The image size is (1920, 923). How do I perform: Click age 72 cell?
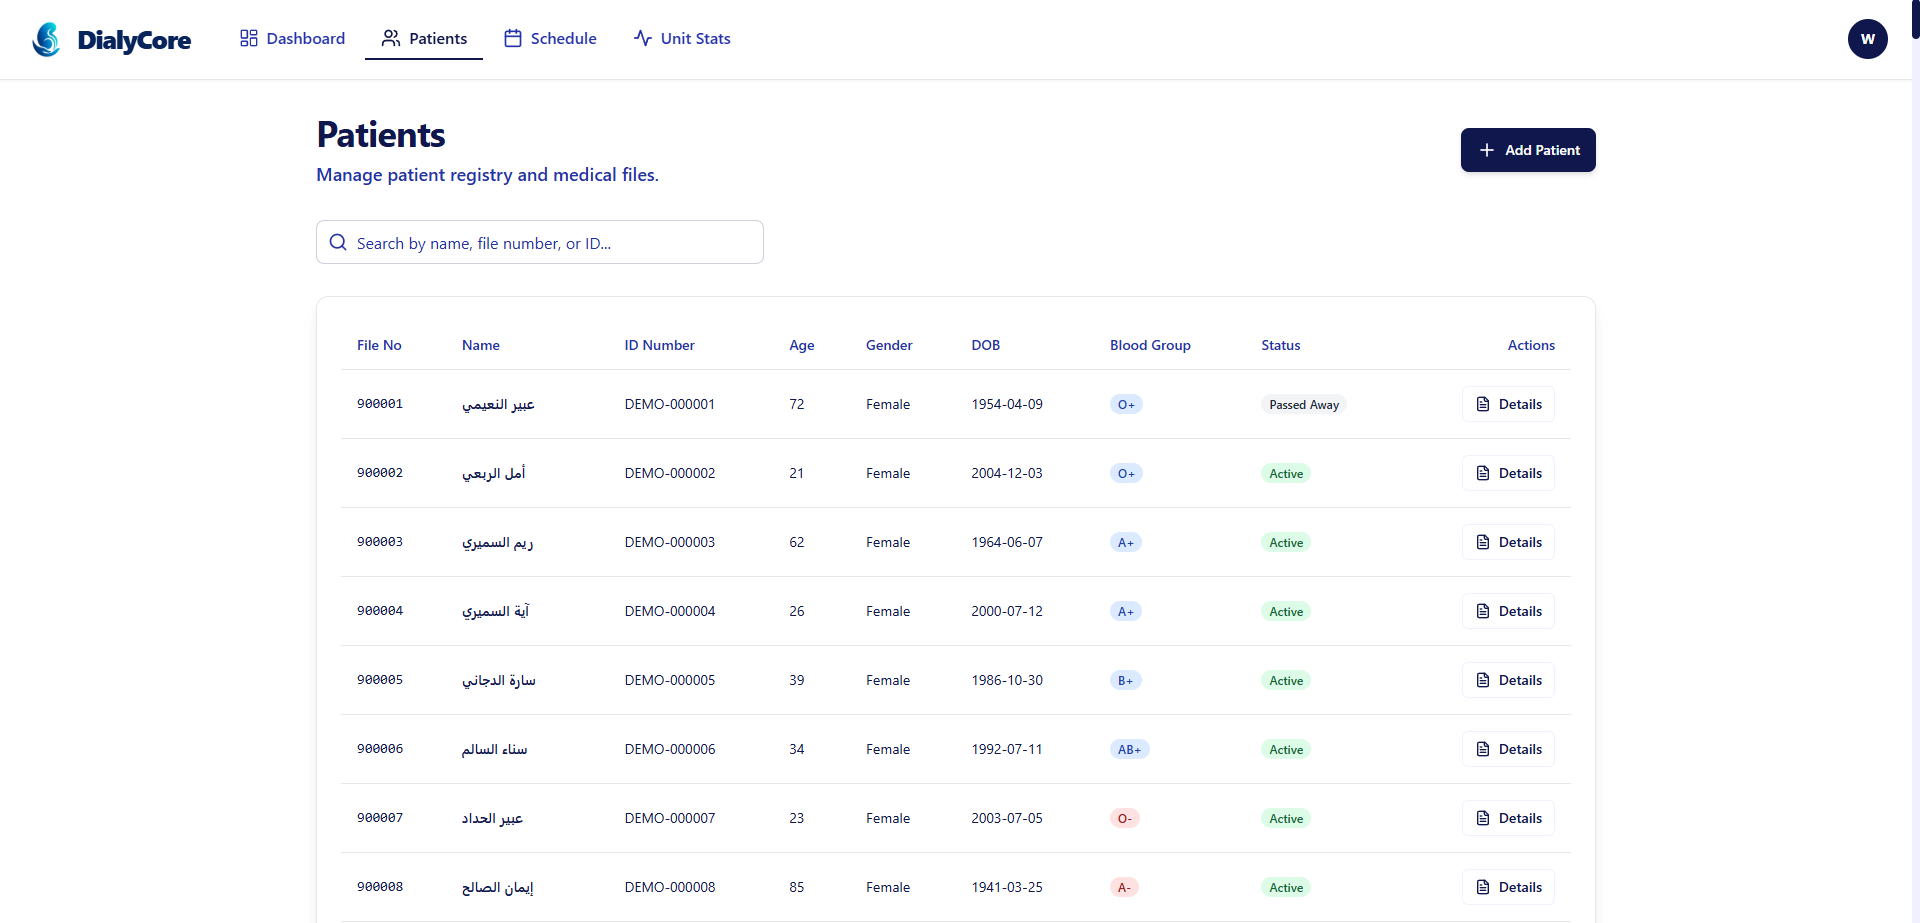click(797, 404)
